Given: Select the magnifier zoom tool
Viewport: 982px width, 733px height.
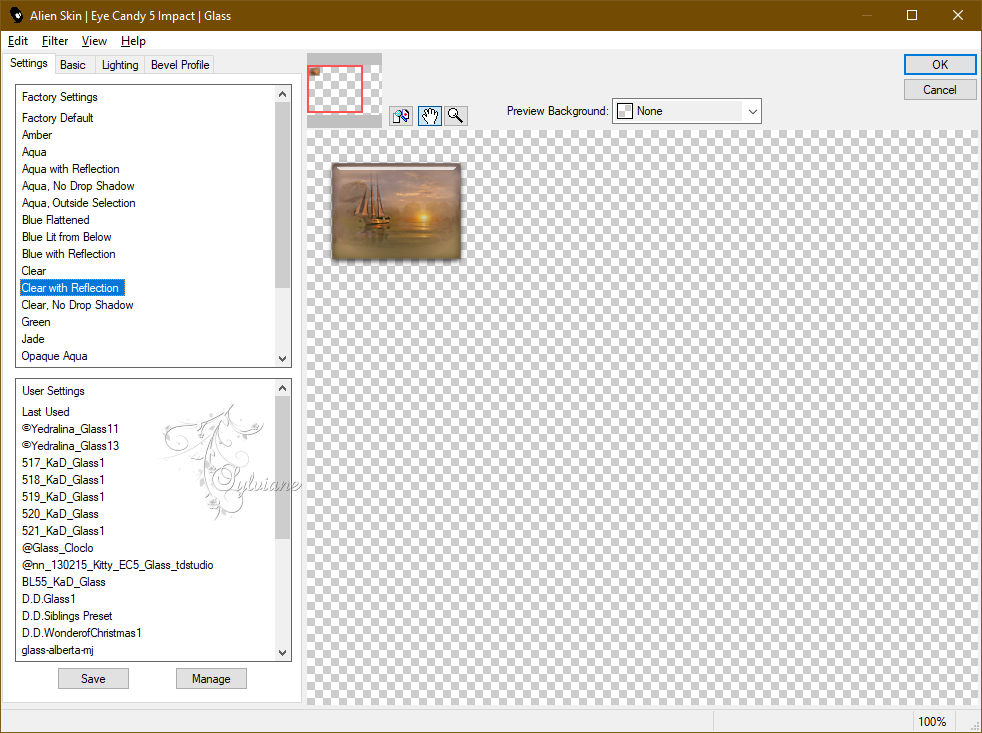Looking at the screenshot, I should coord(456,116).
